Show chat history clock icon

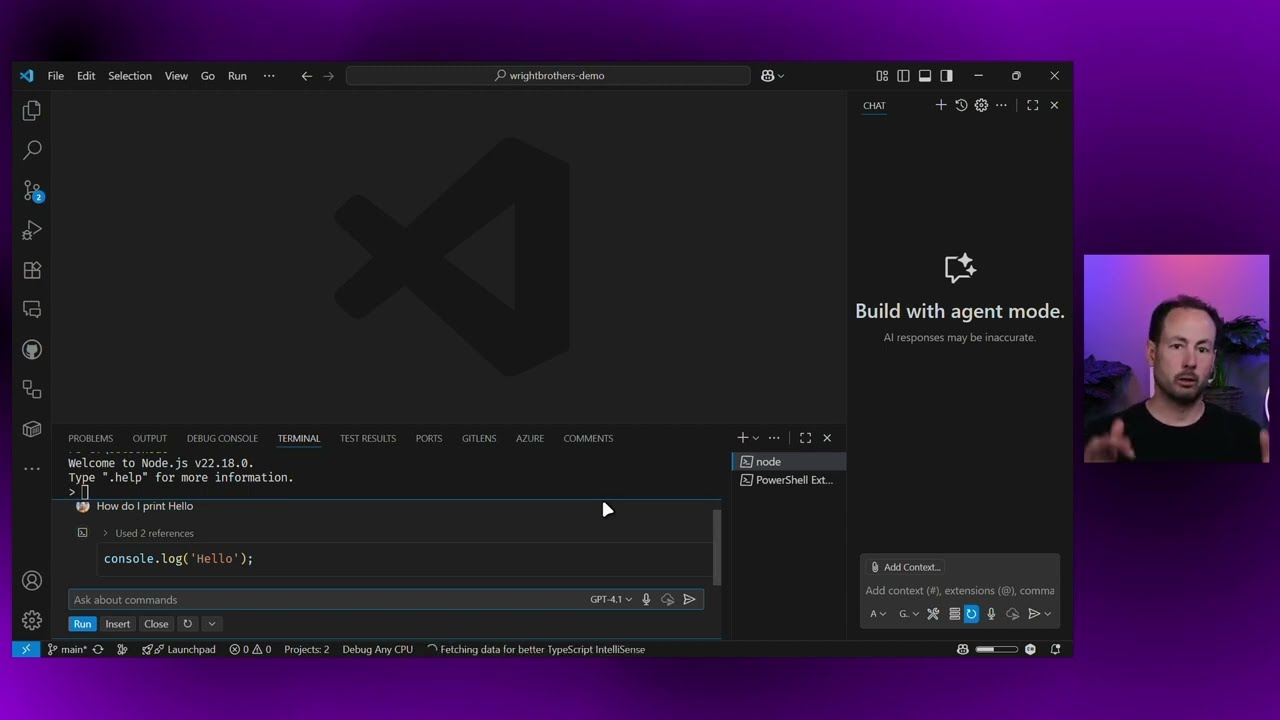click(x=961, y=105)
